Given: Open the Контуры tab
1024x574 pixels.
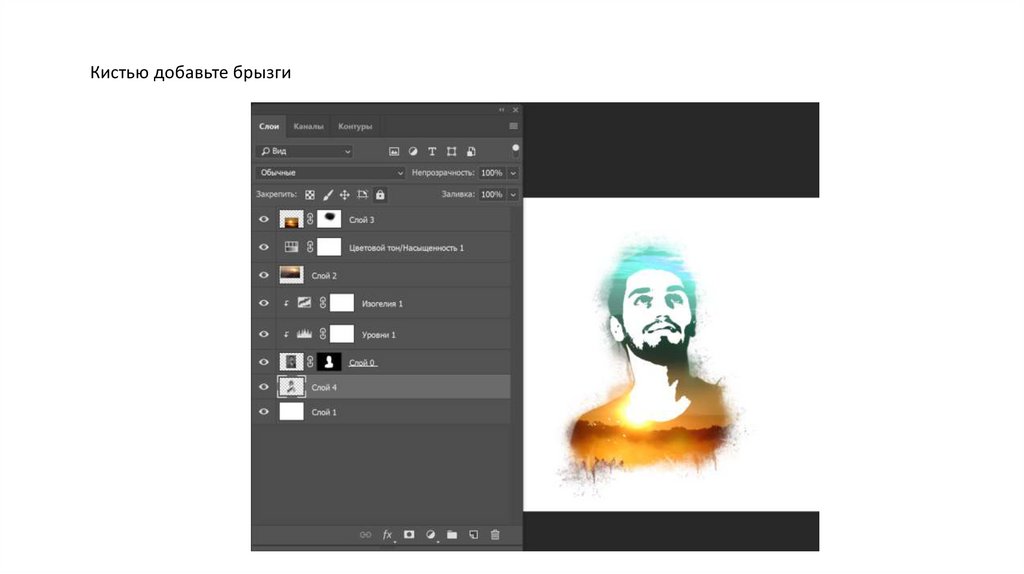Looking at the screenshot, I should [355, 127].
